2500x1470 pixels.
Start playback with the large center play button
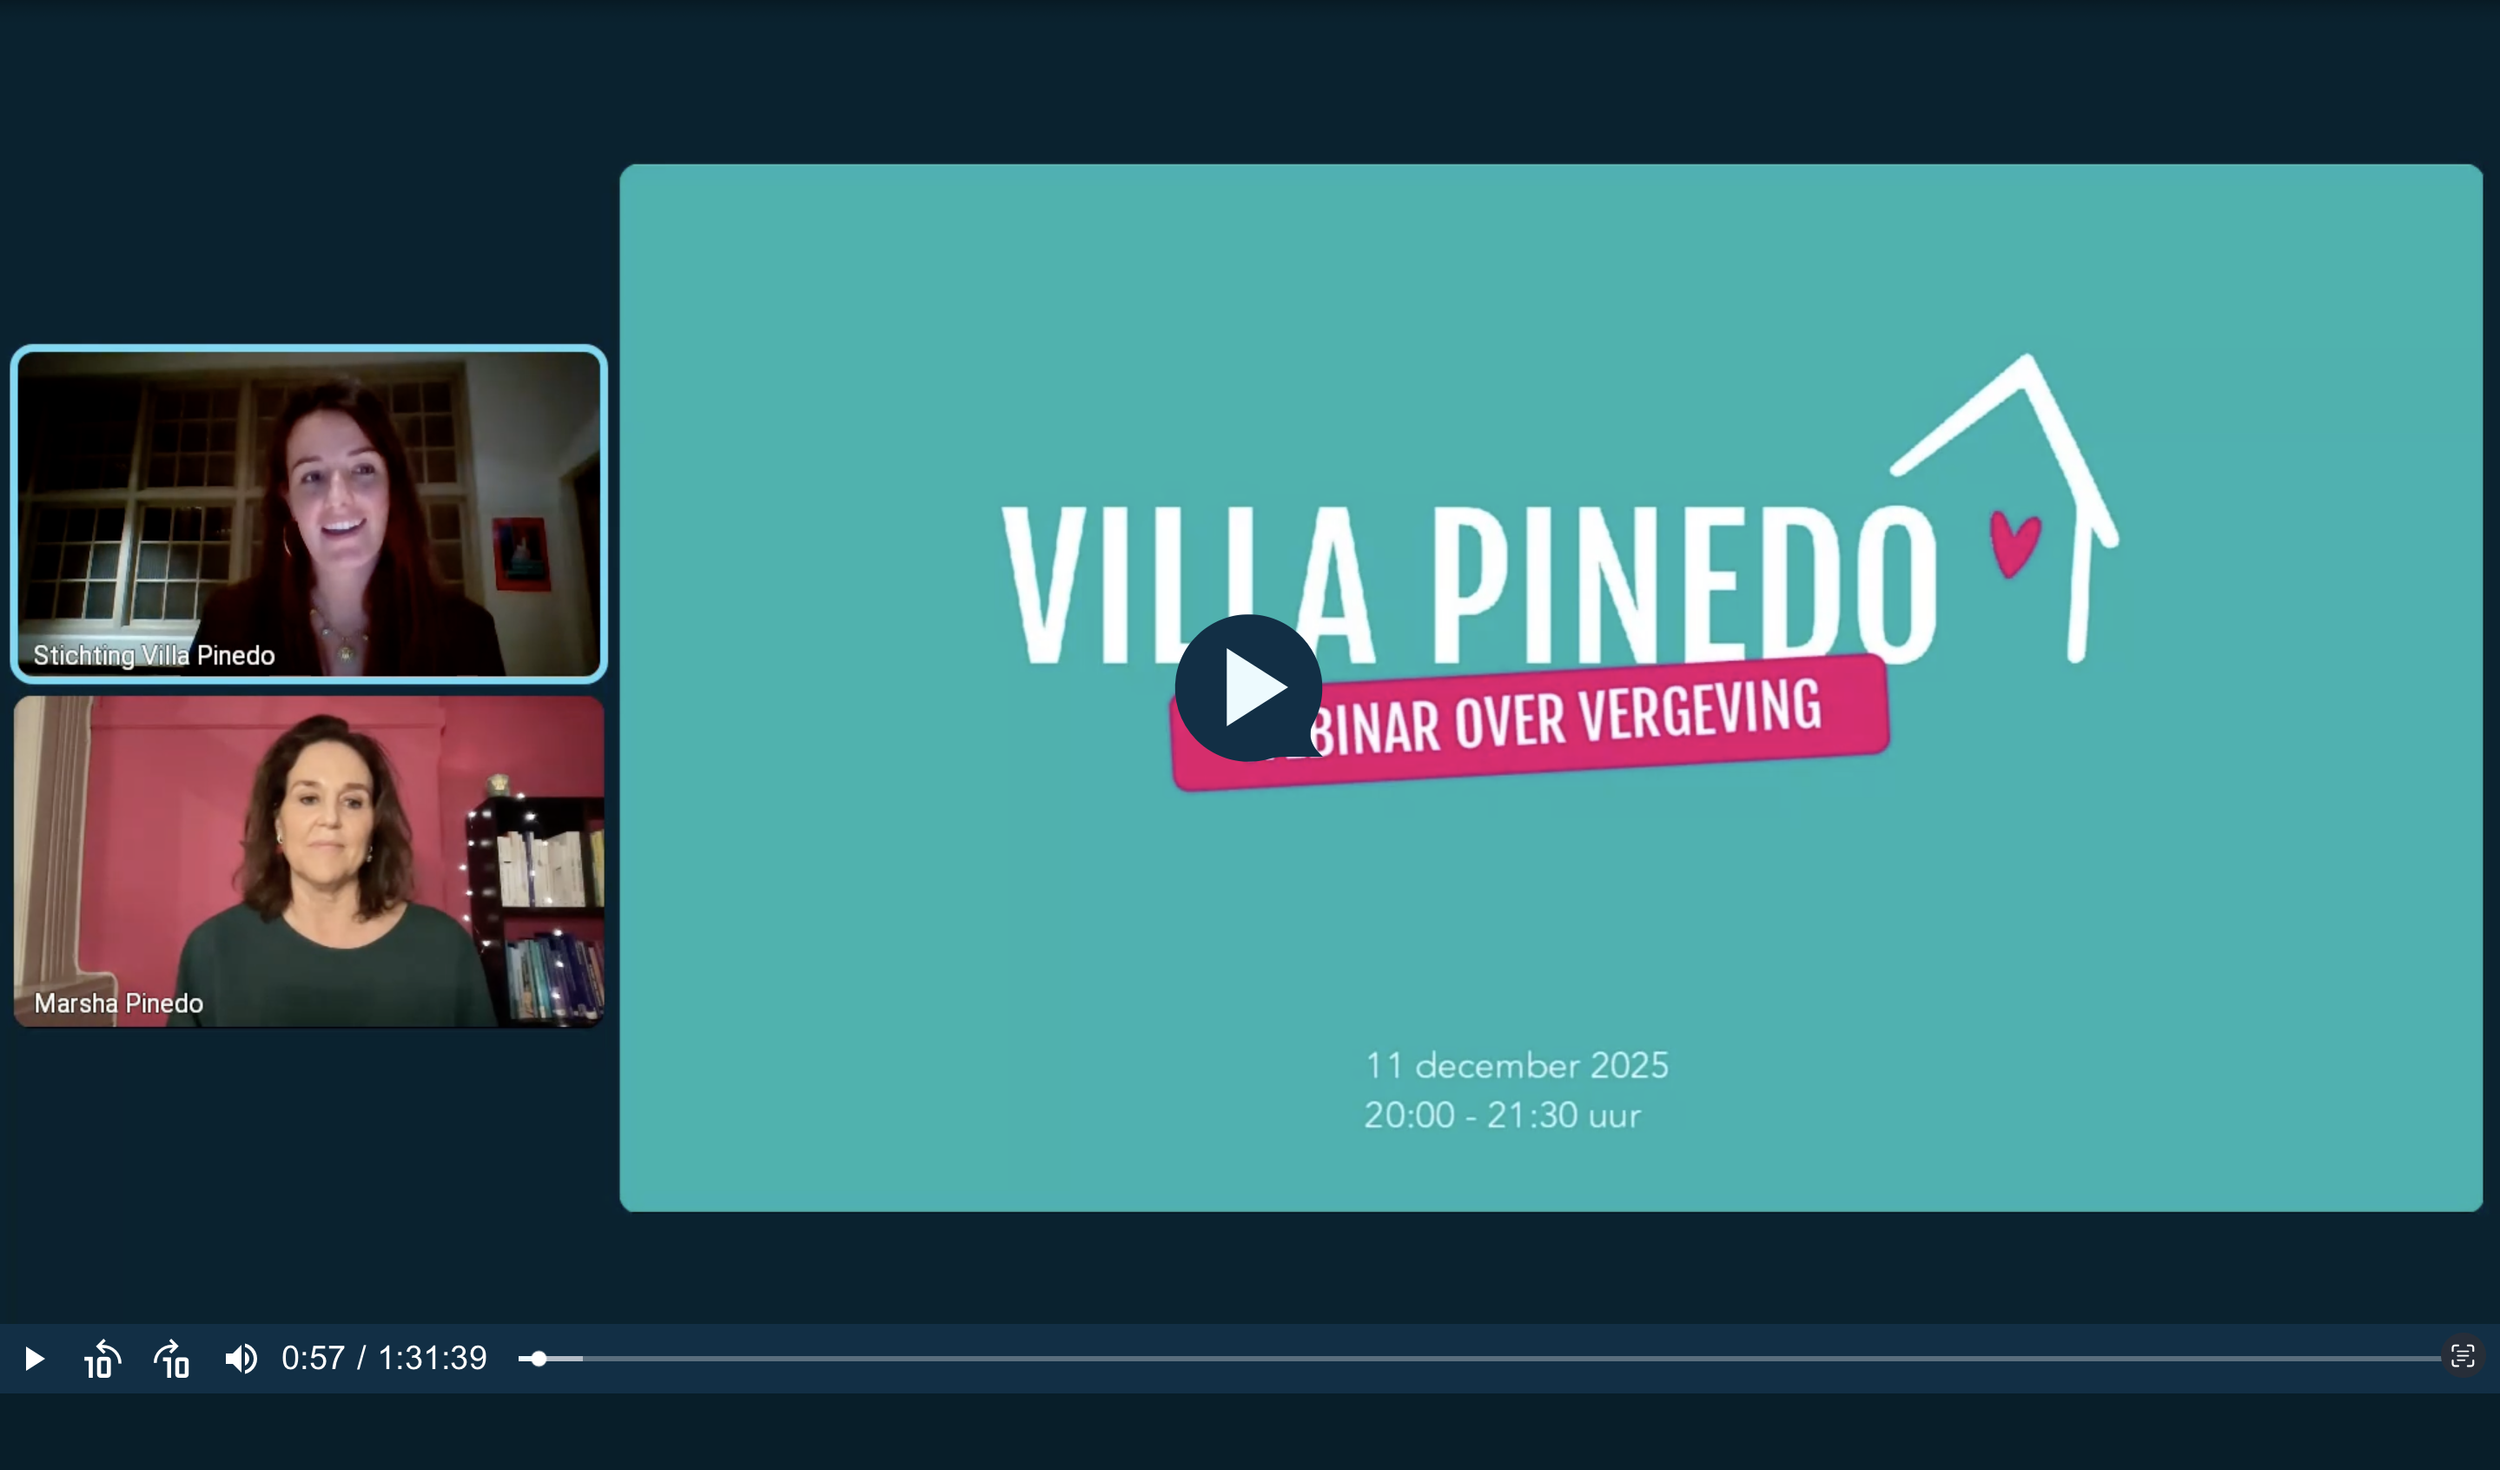(x=1248, y=688)
